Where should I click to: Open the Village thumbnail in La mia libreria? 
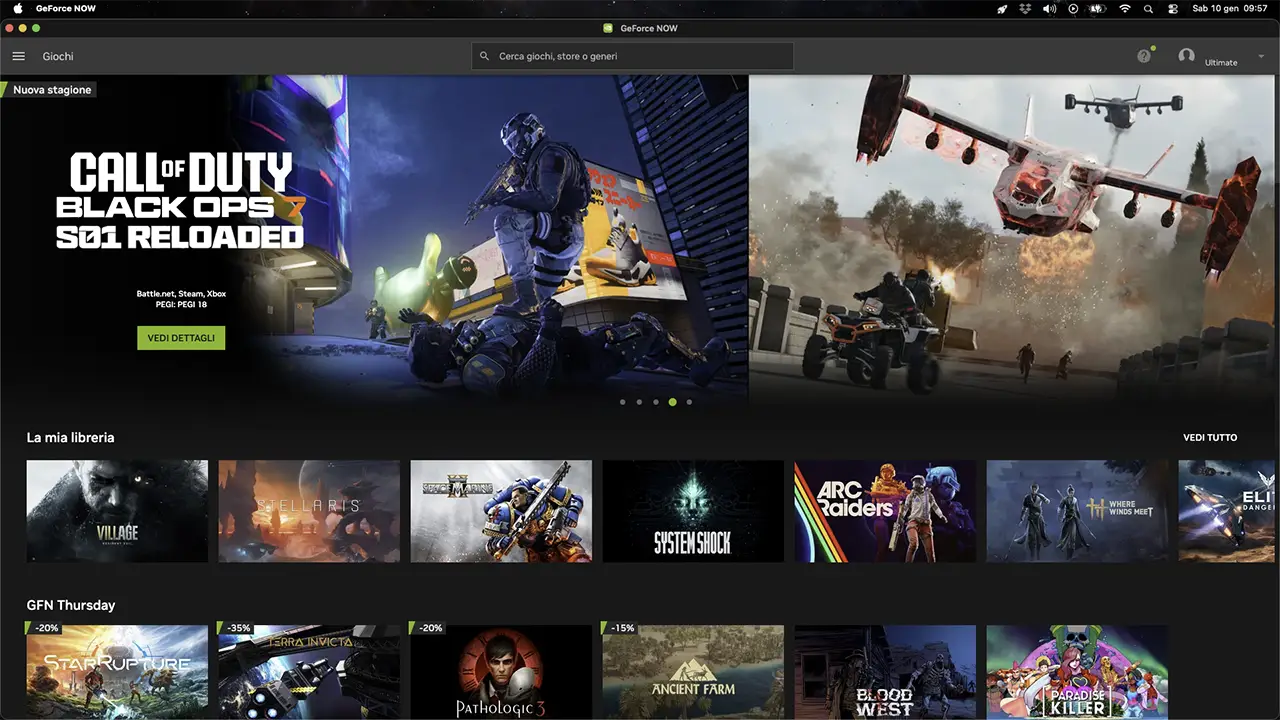(x=117, y=510)
